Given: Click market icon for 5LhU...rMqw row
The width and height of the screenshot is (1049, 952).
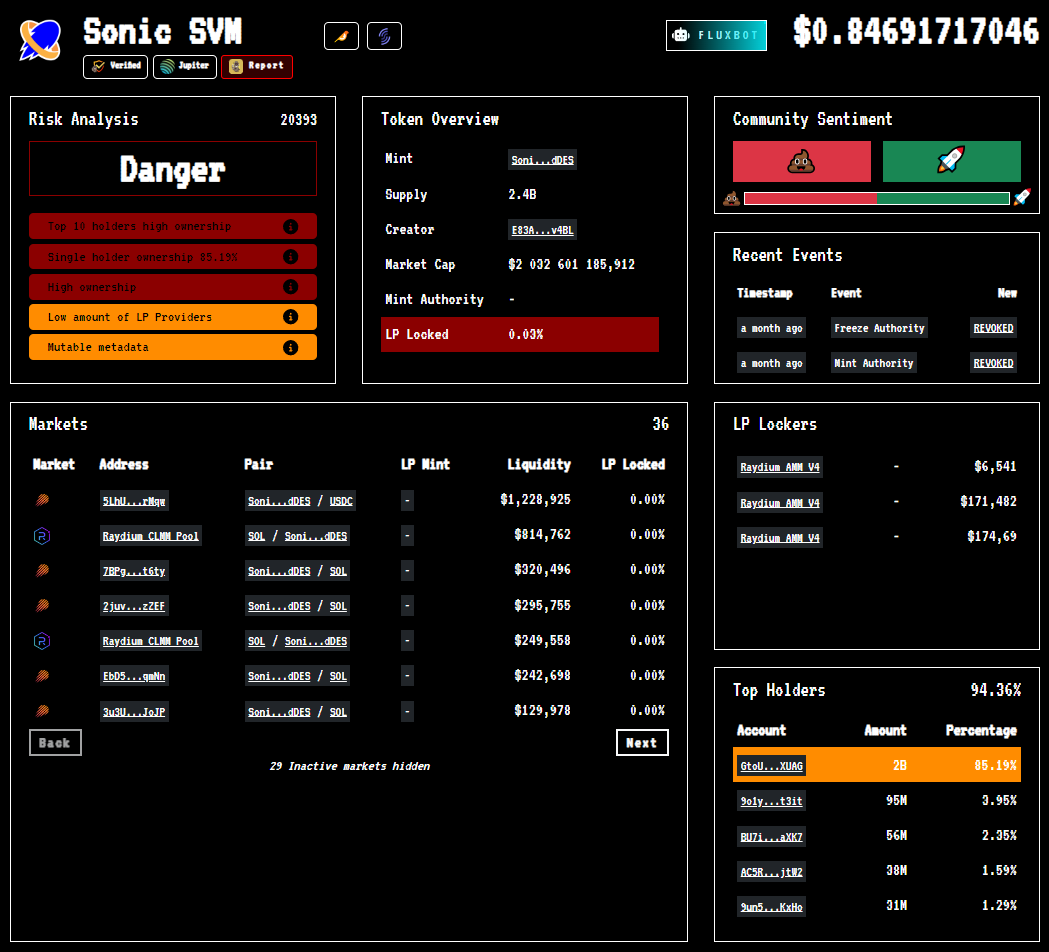Looking at the screenshot, I should click(x=42, y=500).
